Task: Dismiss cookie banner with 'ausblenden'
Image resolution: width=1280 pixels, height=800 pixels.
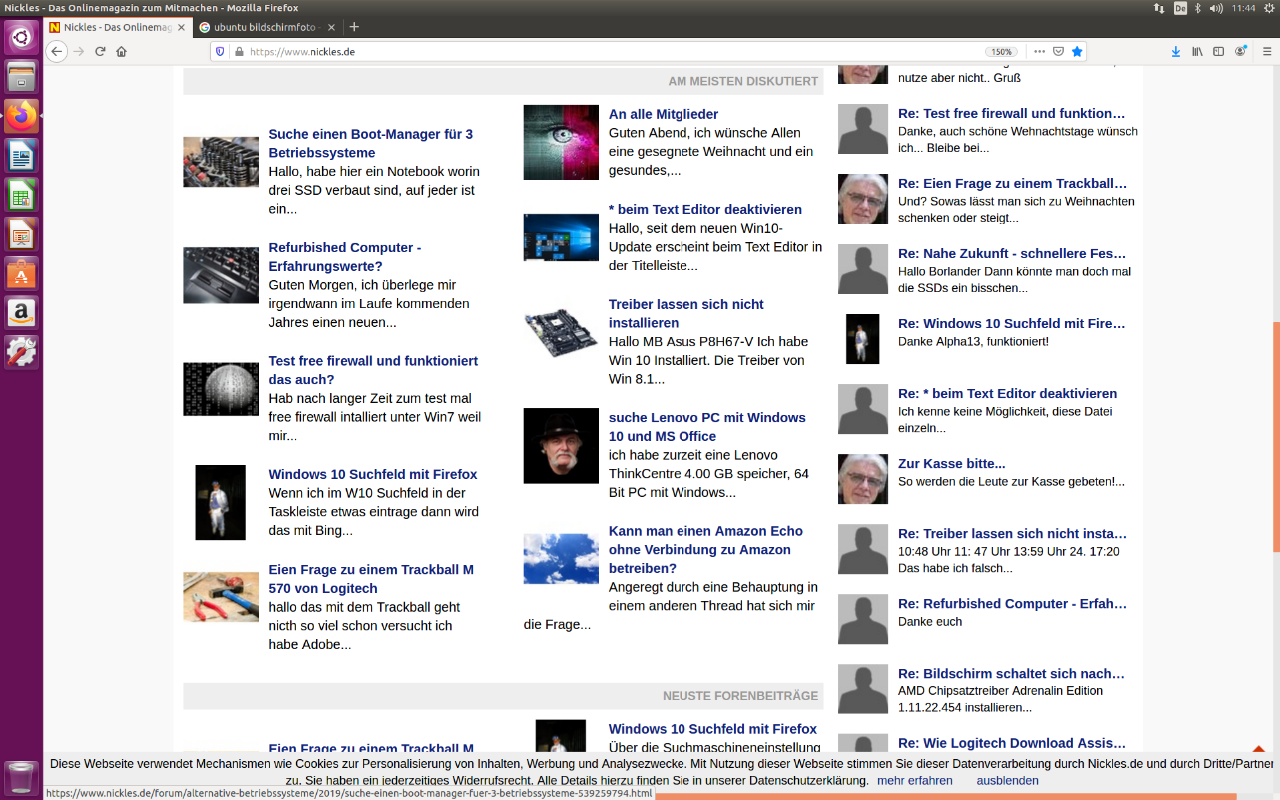Action: [x=1007, y=780]
